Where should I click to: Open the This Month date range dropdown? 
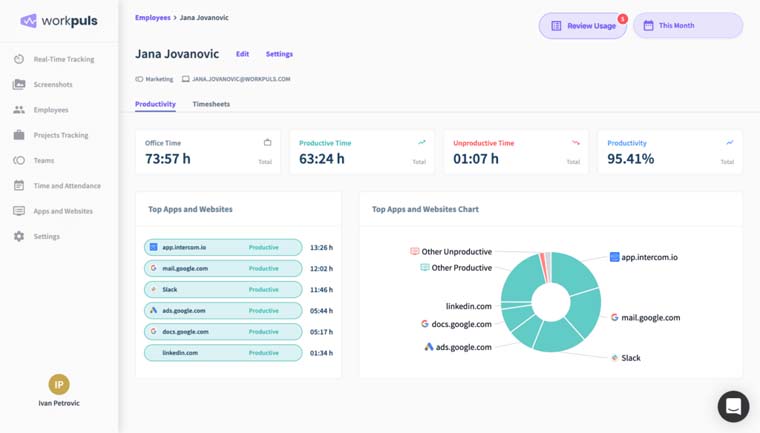[x=688, y=26]
